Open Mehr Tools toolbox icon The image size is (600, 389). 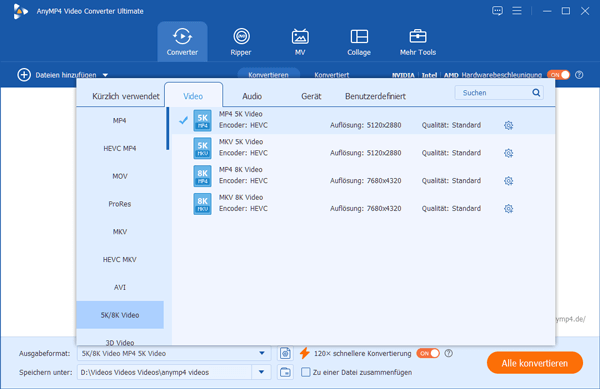(x=417, y=37)
